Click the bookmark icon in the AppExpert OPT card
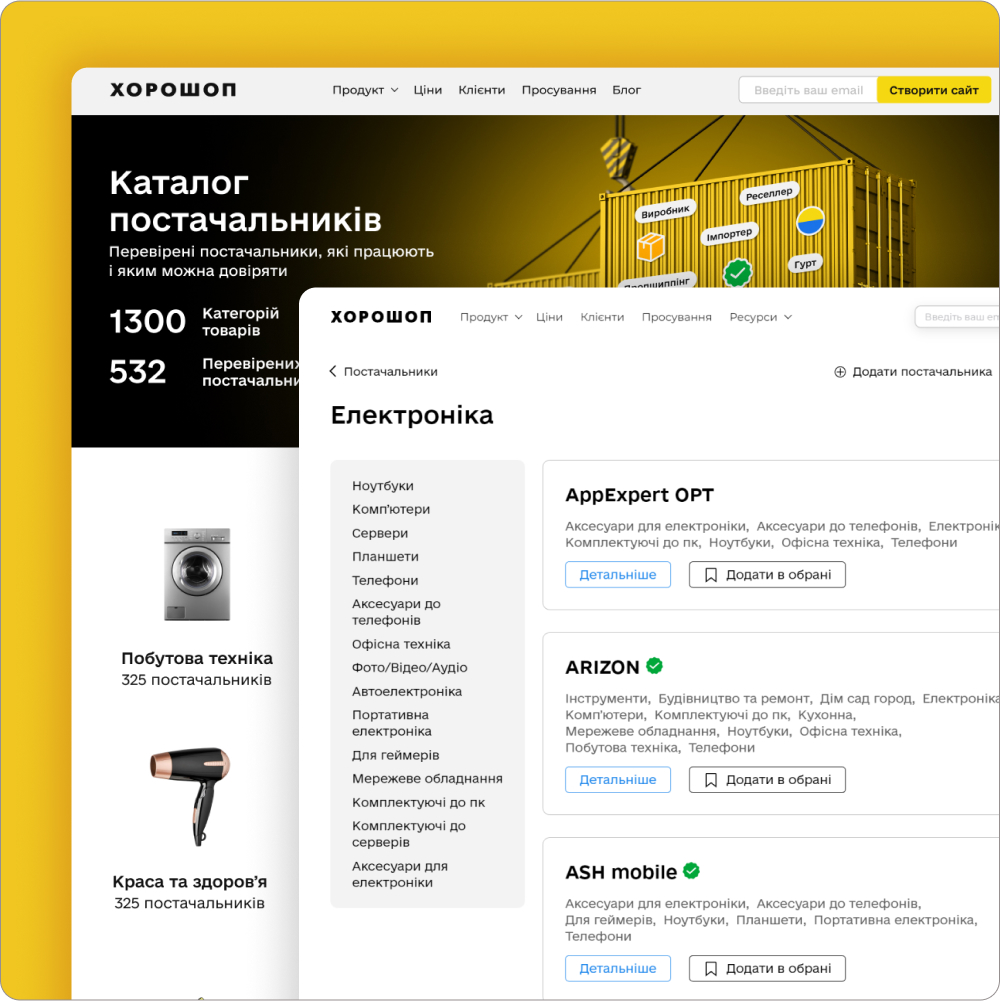Viewport: 1000px width, 1001px height. 711,575
